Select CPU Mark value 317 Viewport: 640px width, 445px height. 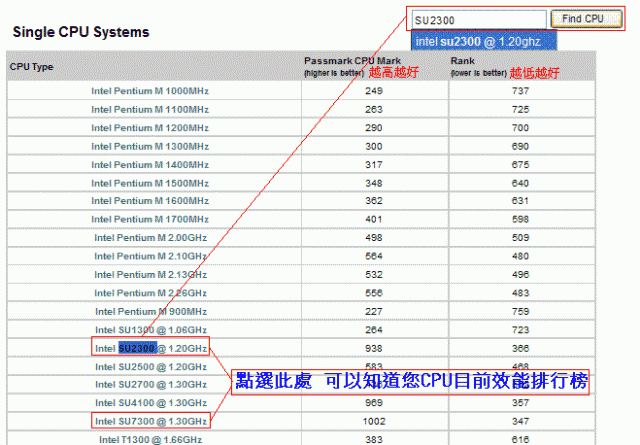[x=374, y=165]
